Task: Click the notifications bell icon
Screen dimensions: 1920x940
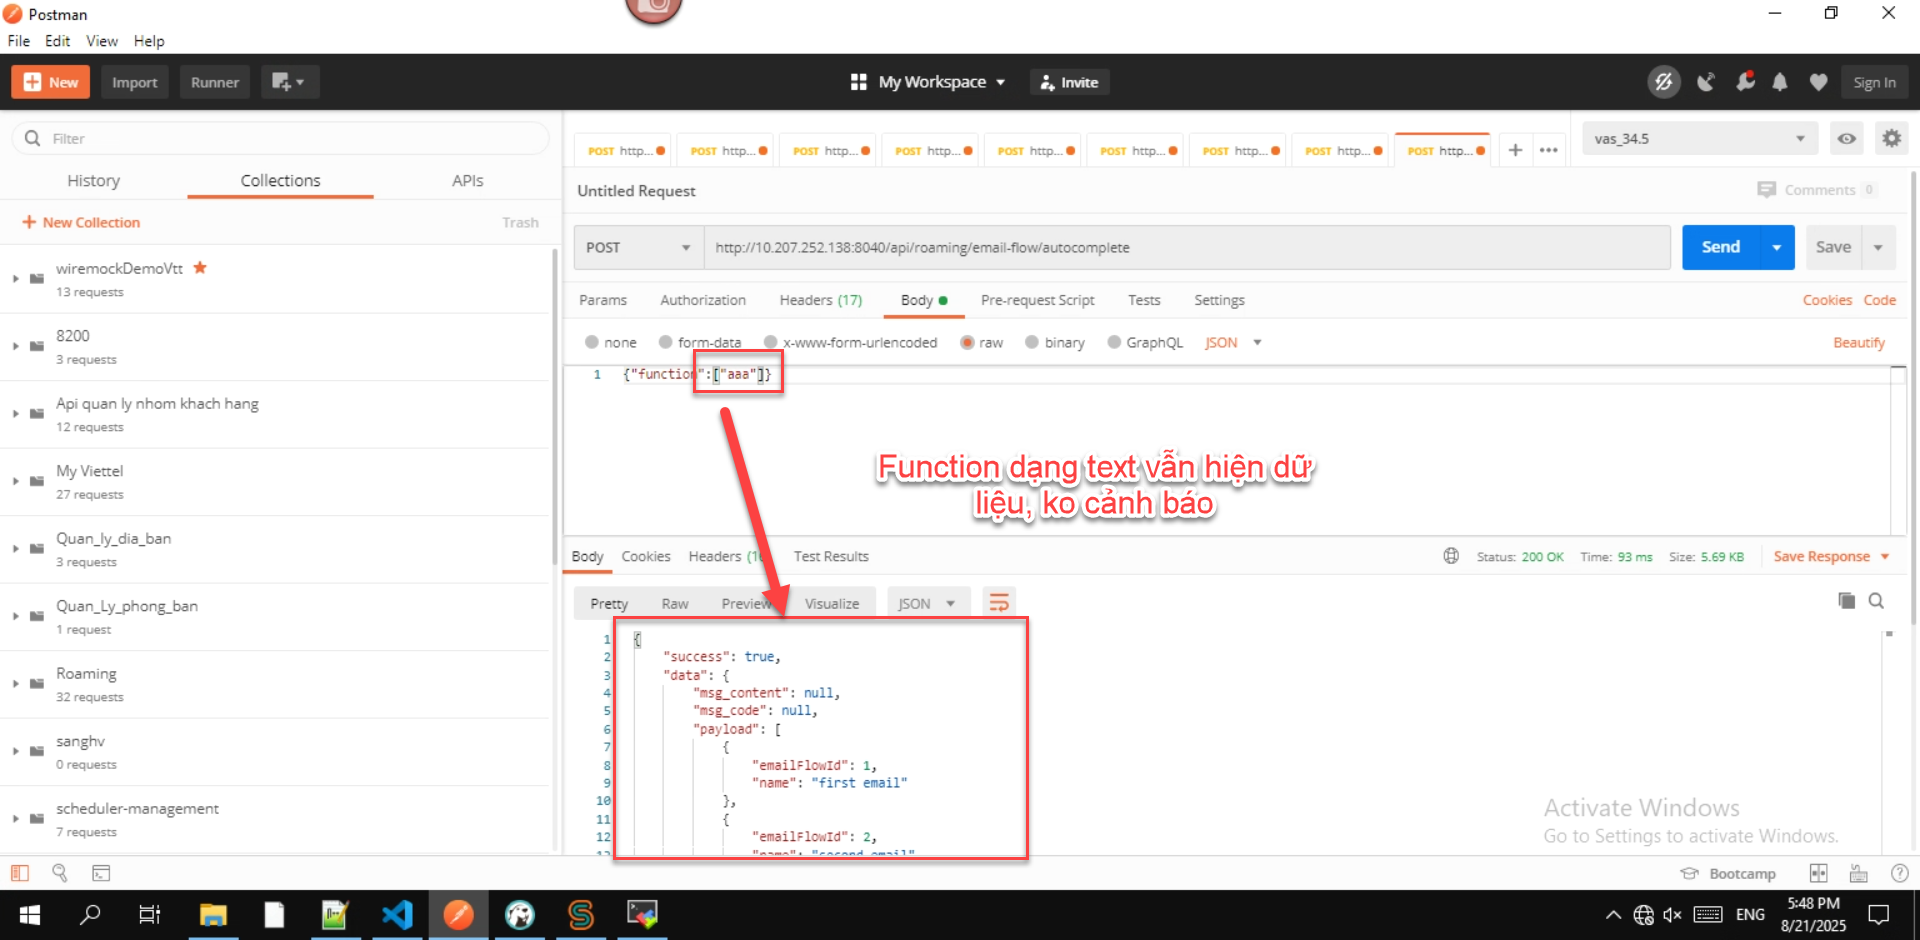Action: pos(1780,82)
